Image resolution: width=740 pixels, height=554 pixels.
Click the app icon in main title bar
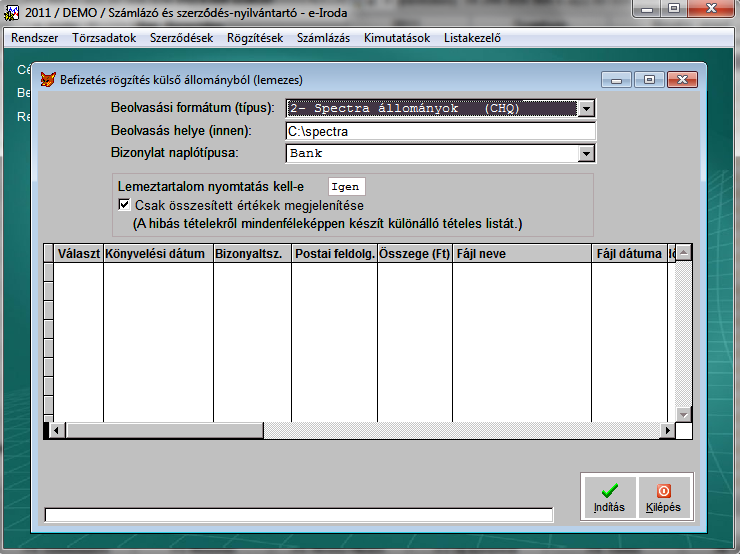11,10
